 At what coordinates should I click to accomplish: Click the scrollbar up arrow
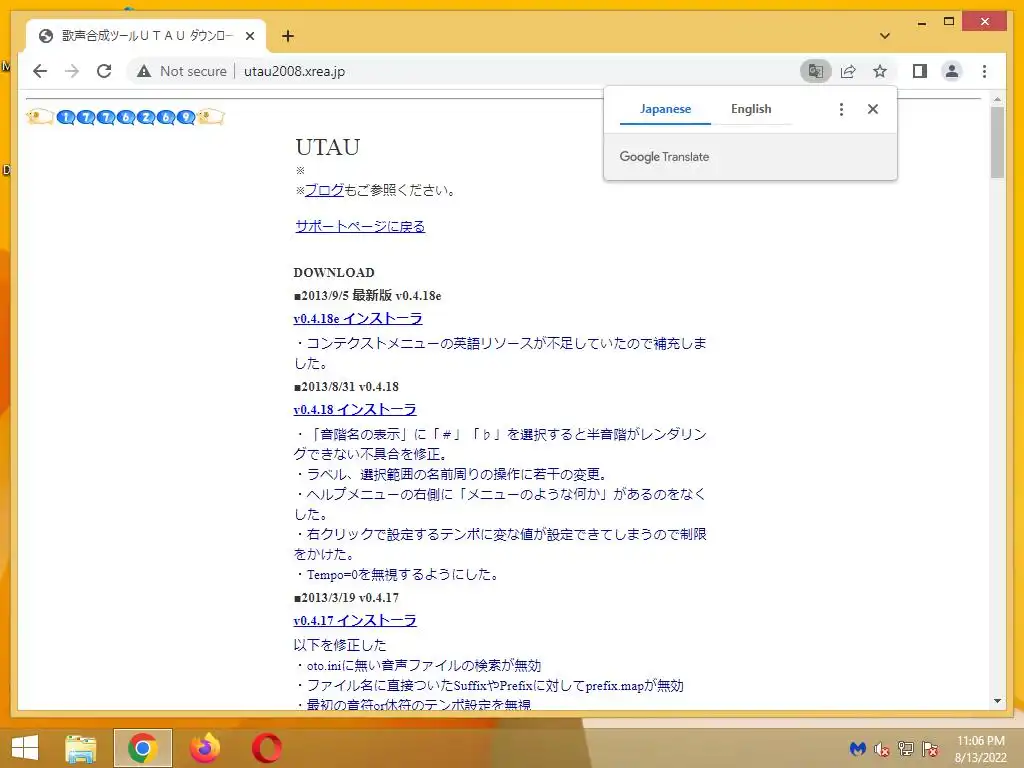[x=997, y=99]
